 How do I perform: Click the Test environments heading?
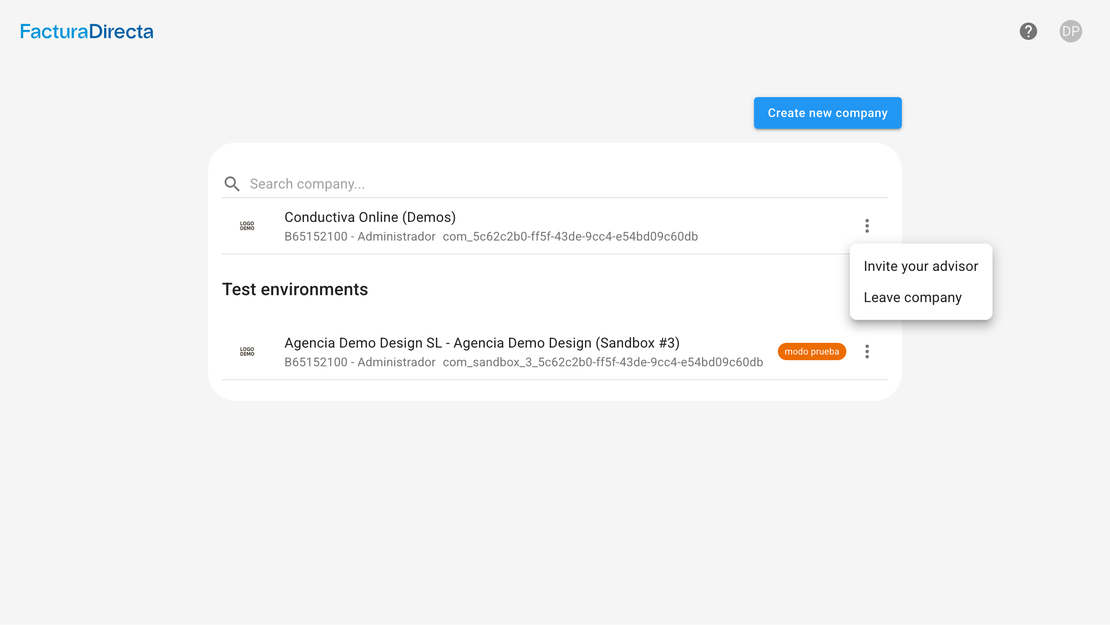[x=295, y=289]
